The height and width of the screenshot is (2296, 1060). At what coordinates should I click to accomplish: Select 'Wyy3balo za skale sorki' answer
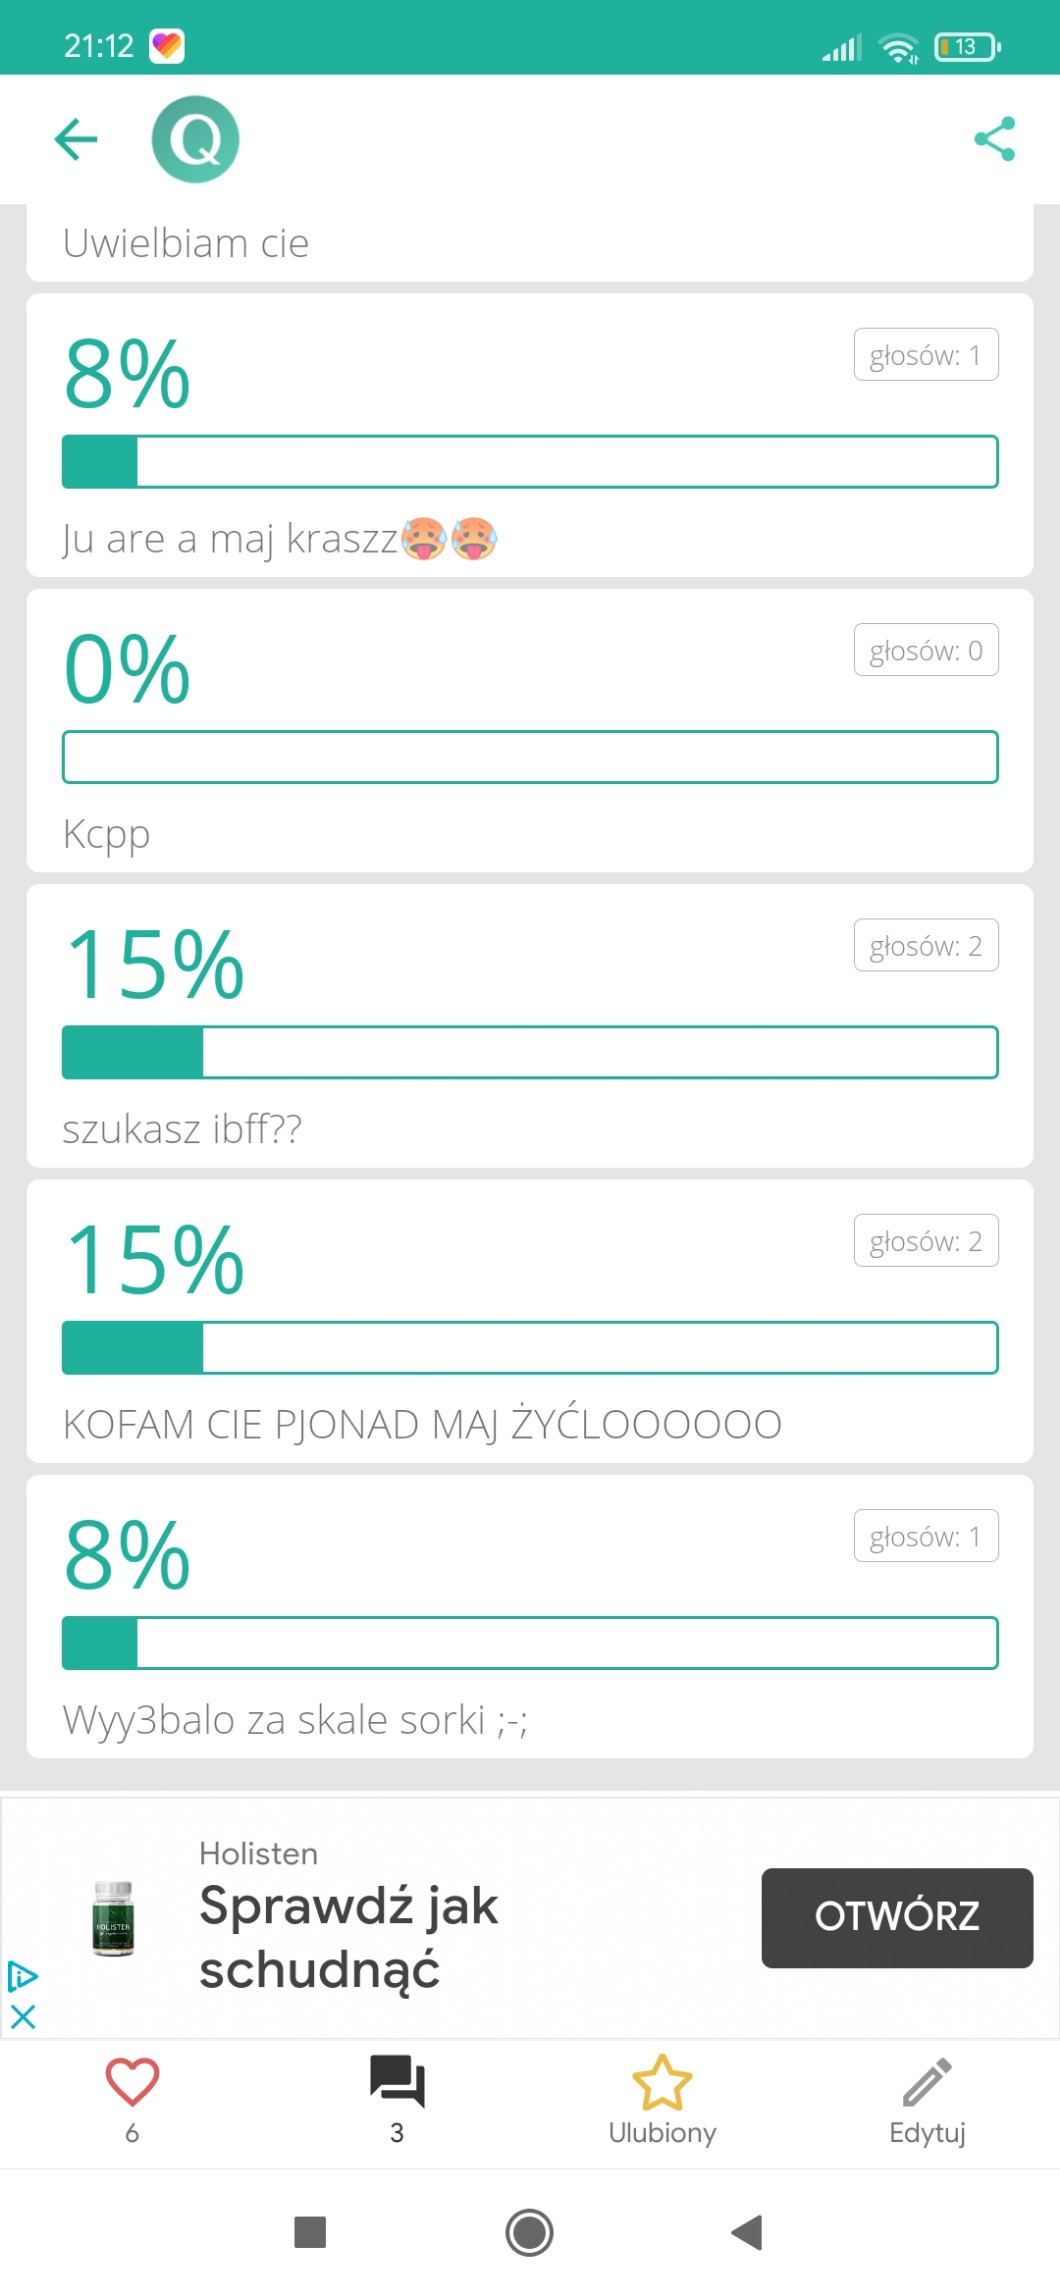pyautogui.click(x=295, y=1720)
